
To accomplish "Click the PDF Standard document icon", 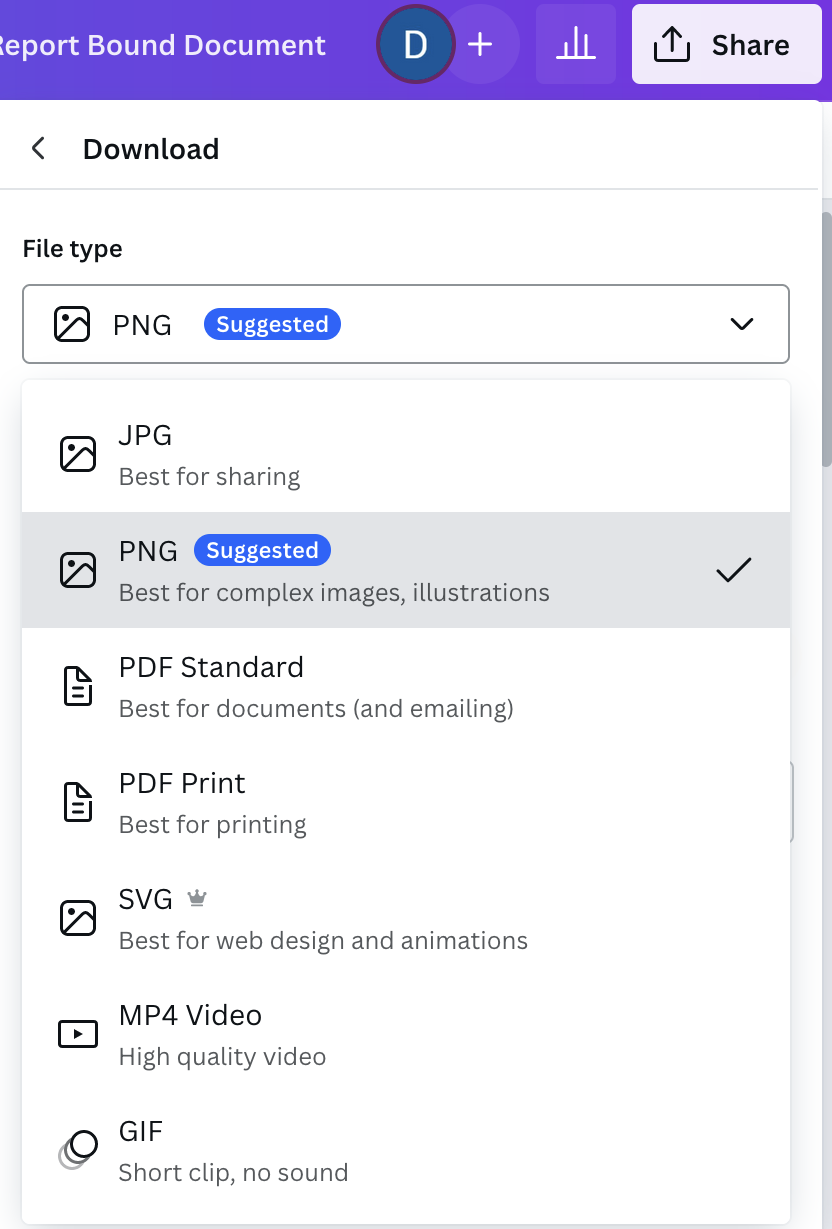I will (78, 687).
